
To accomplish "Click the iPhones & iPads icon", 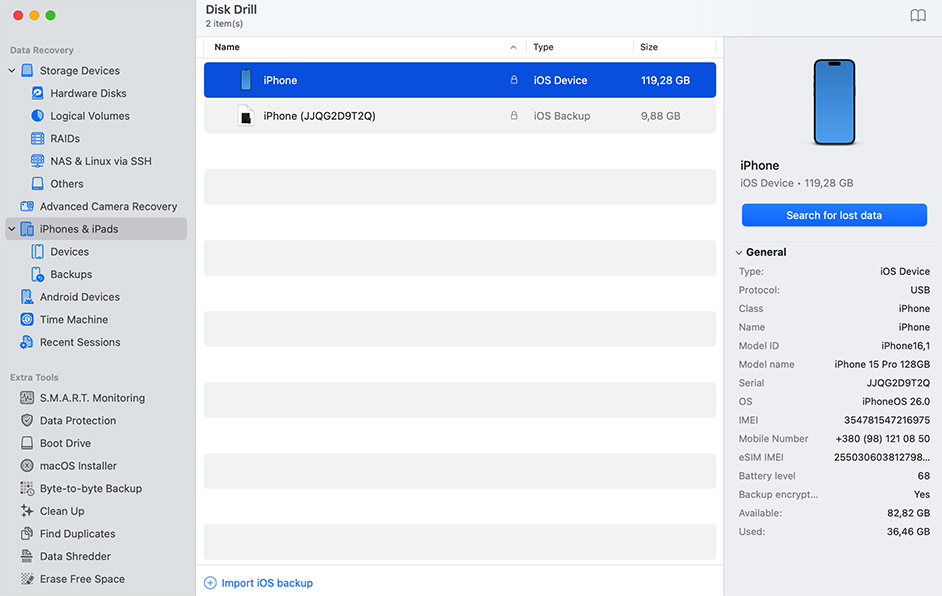I will (27, 229).
